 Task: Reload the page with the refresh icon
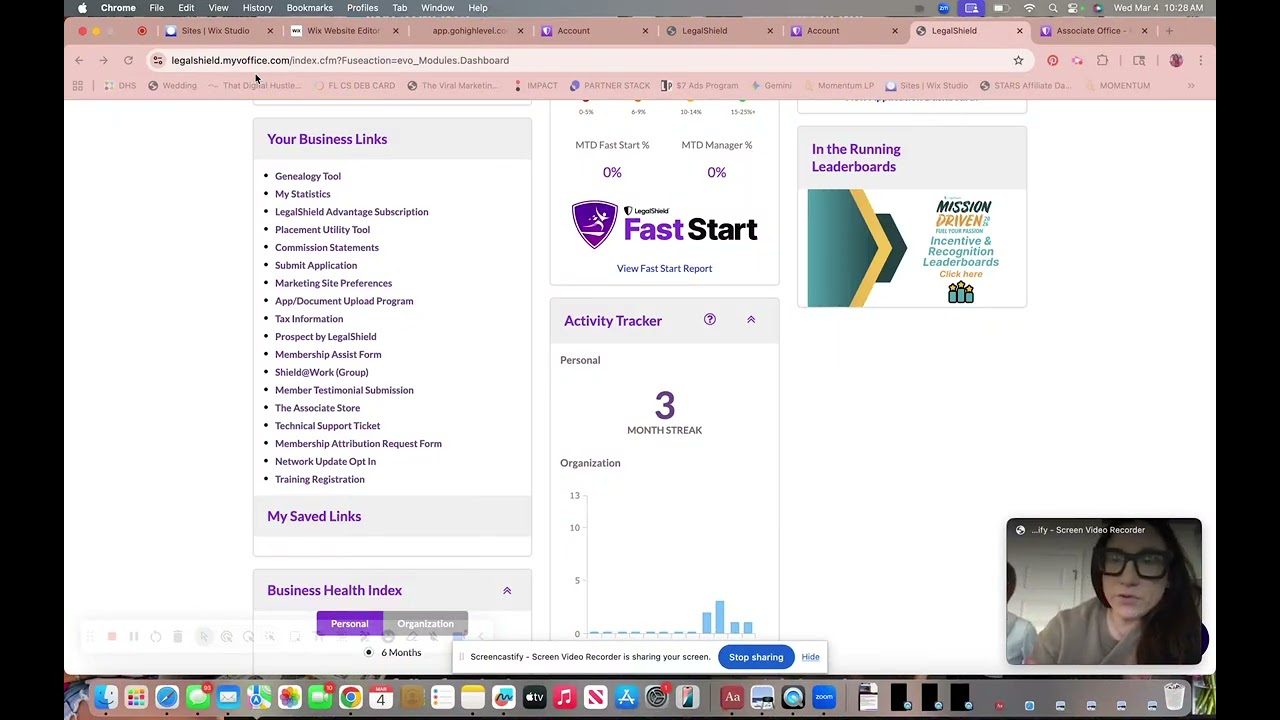(128, 60)
